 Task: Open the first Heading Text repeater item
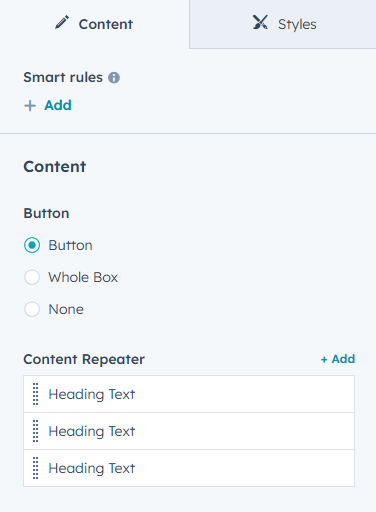click(189, 394)
